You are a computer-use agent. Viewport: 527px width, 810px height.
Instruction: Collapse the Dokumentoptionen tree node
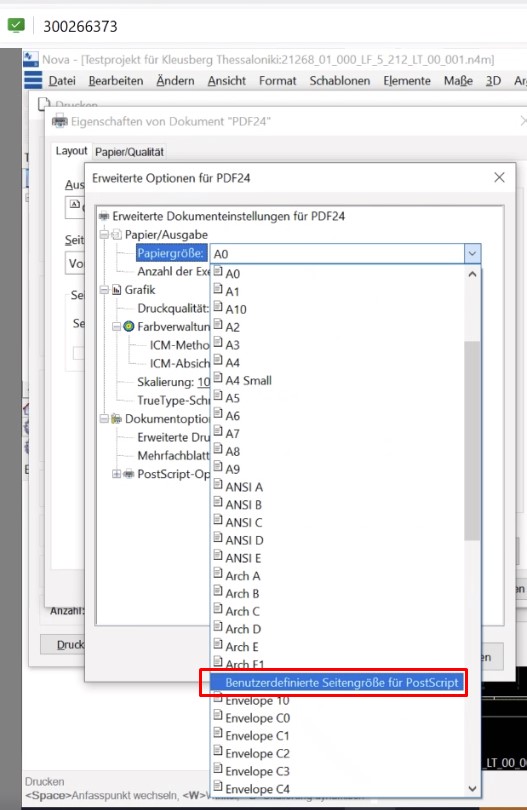tap(104, 418)
